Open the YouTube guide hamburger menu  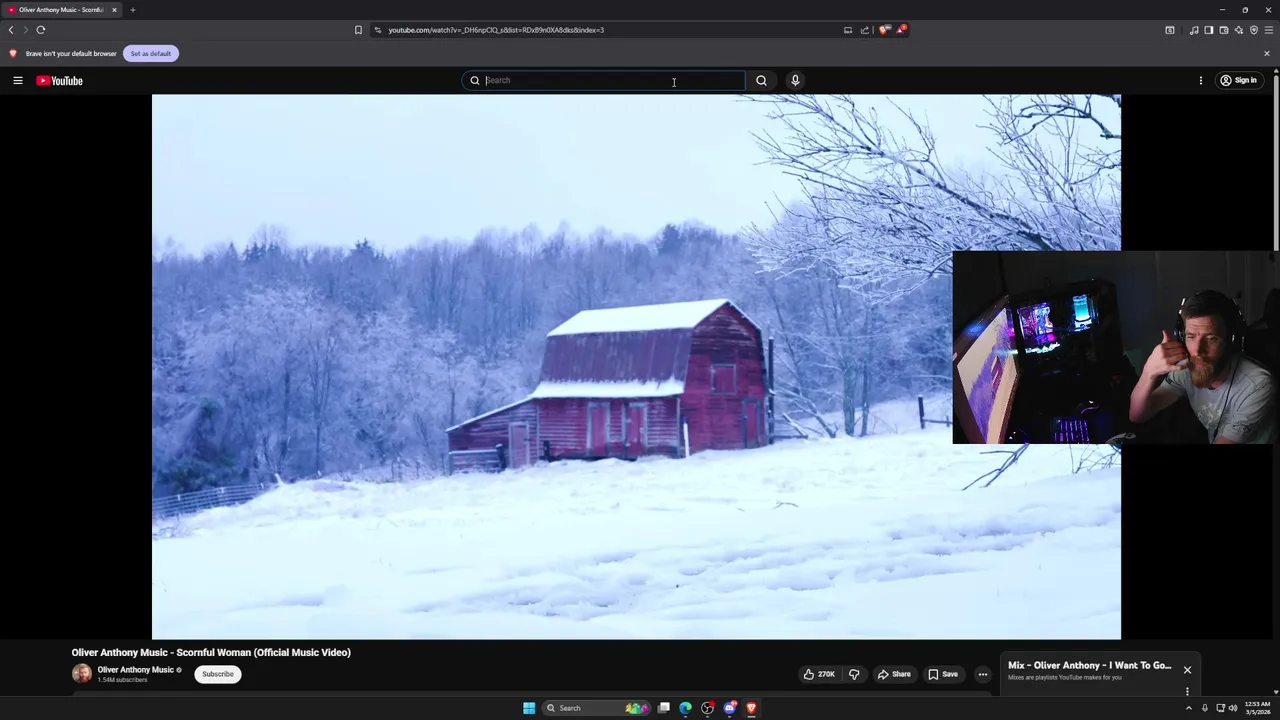click(x=18, y=80)
